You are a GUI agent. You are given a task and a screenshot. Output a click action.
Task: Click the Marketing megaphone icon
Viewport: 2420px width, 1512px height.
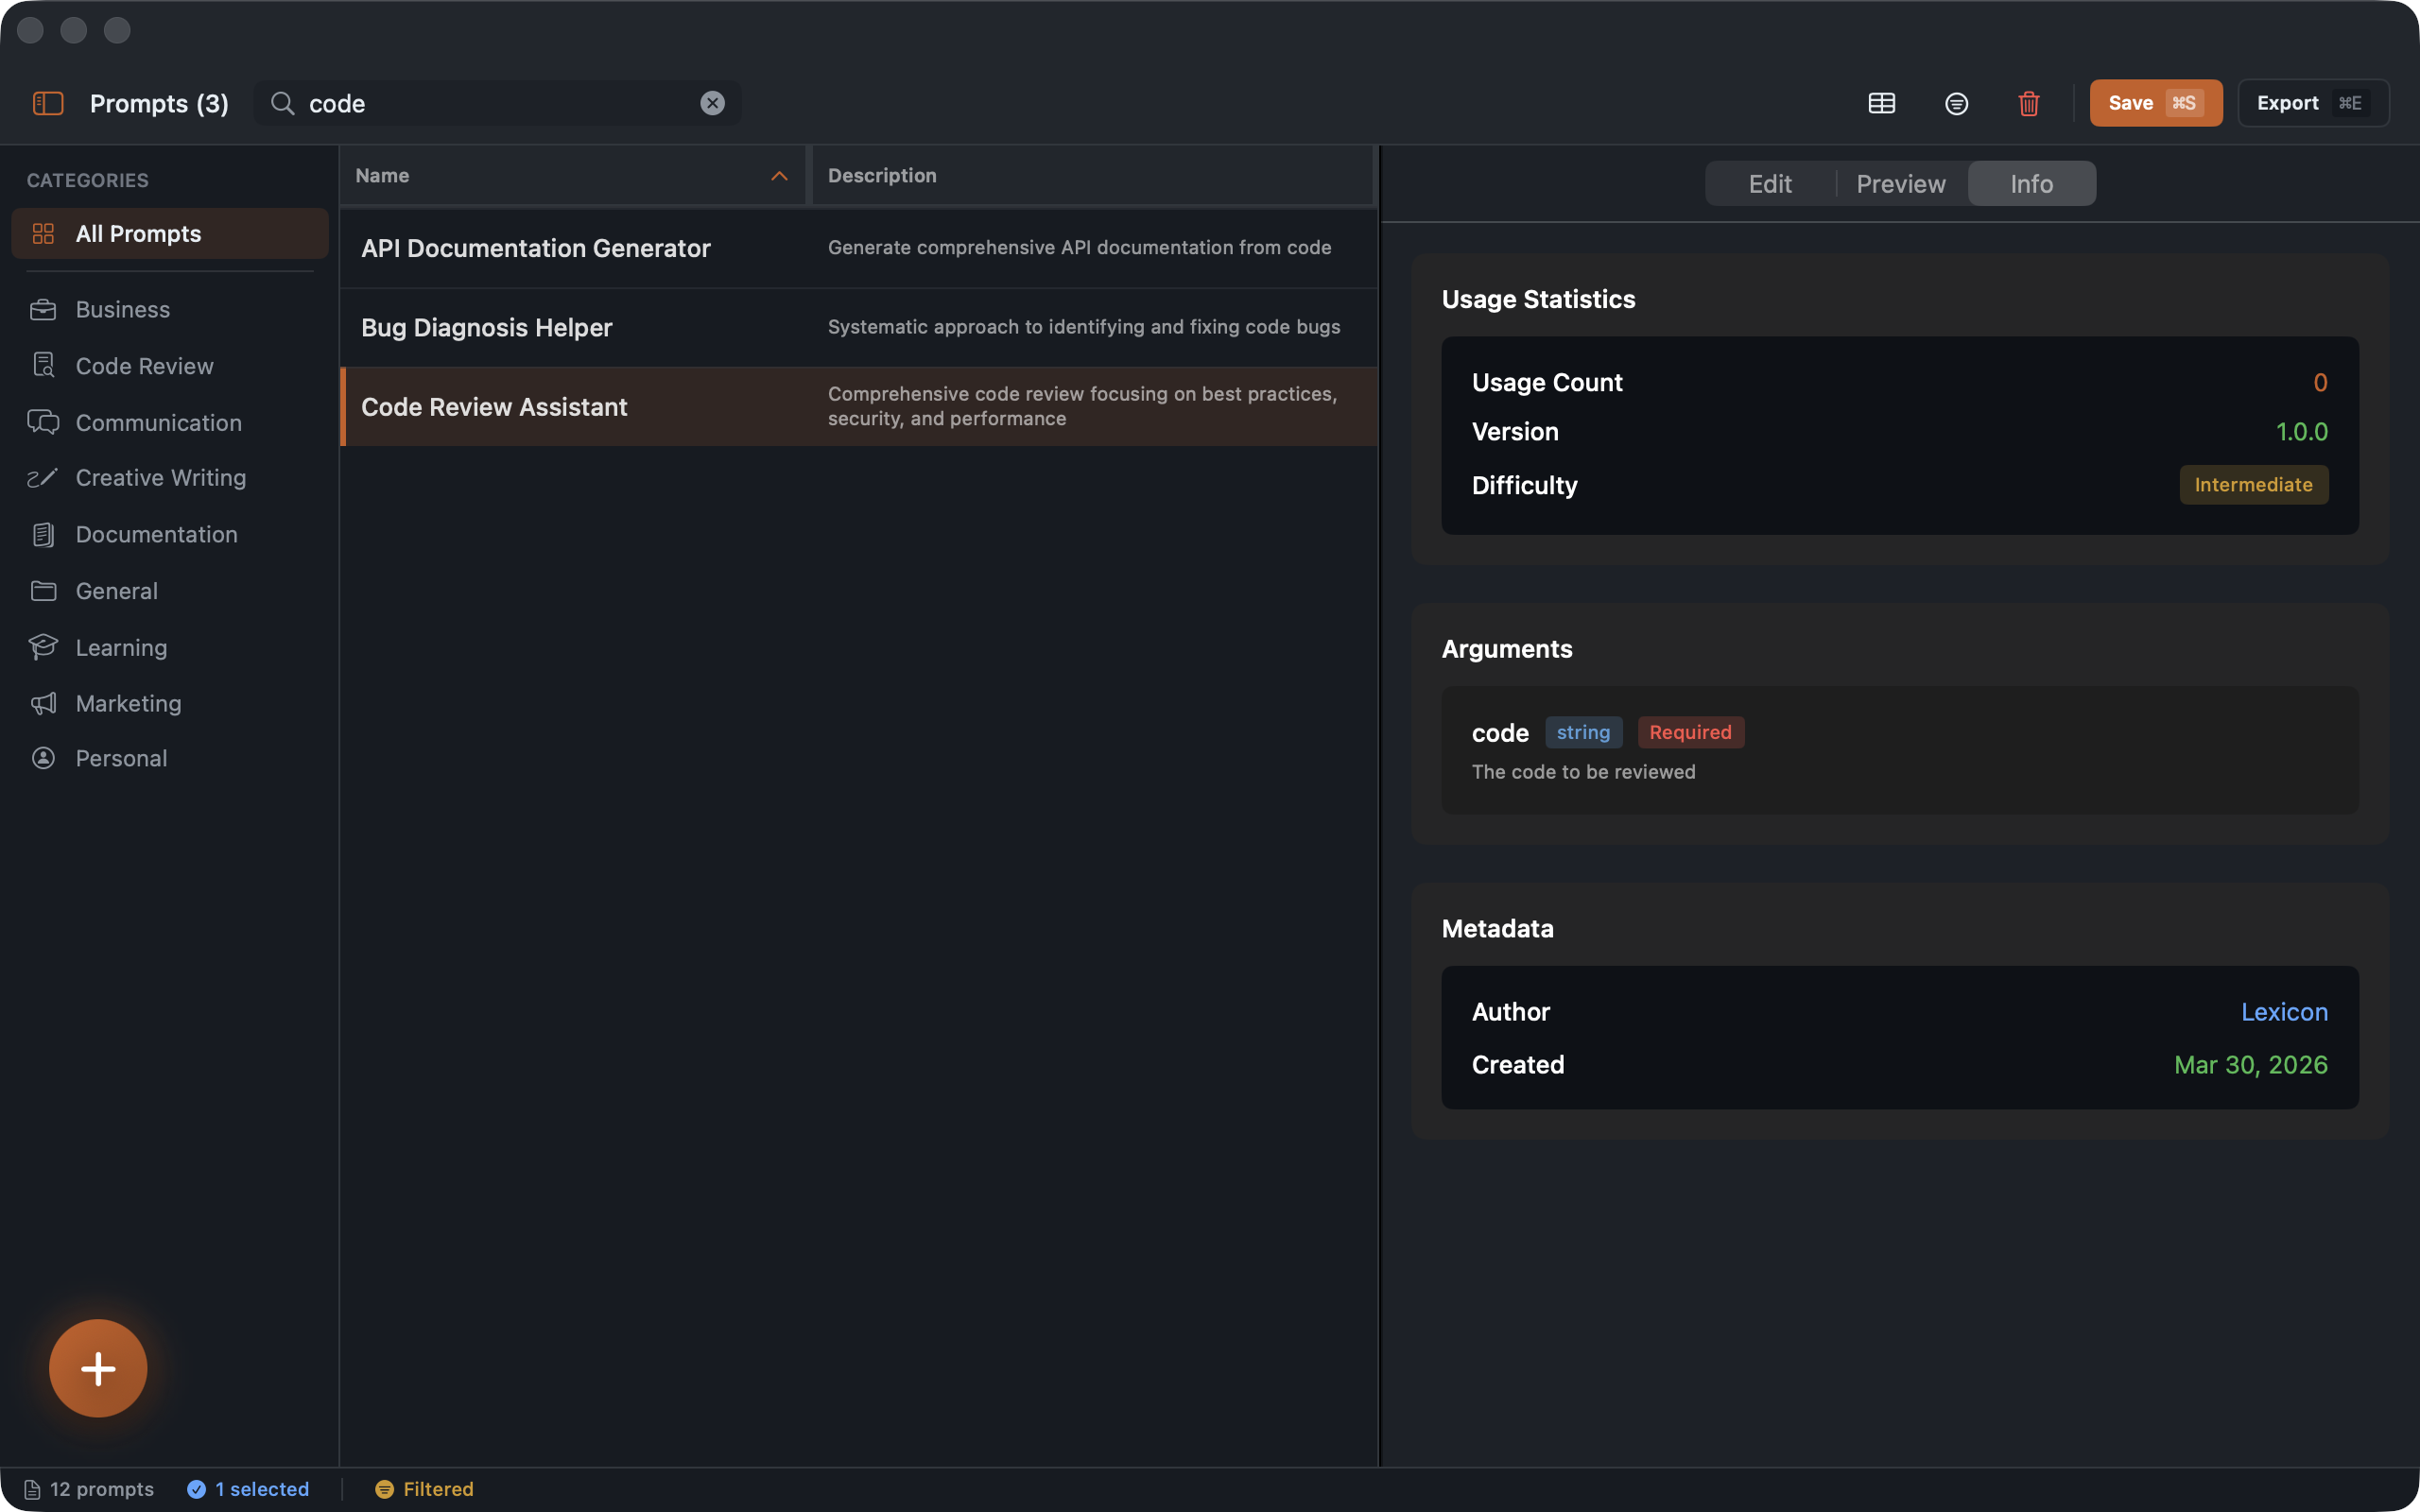coord(43,704)
